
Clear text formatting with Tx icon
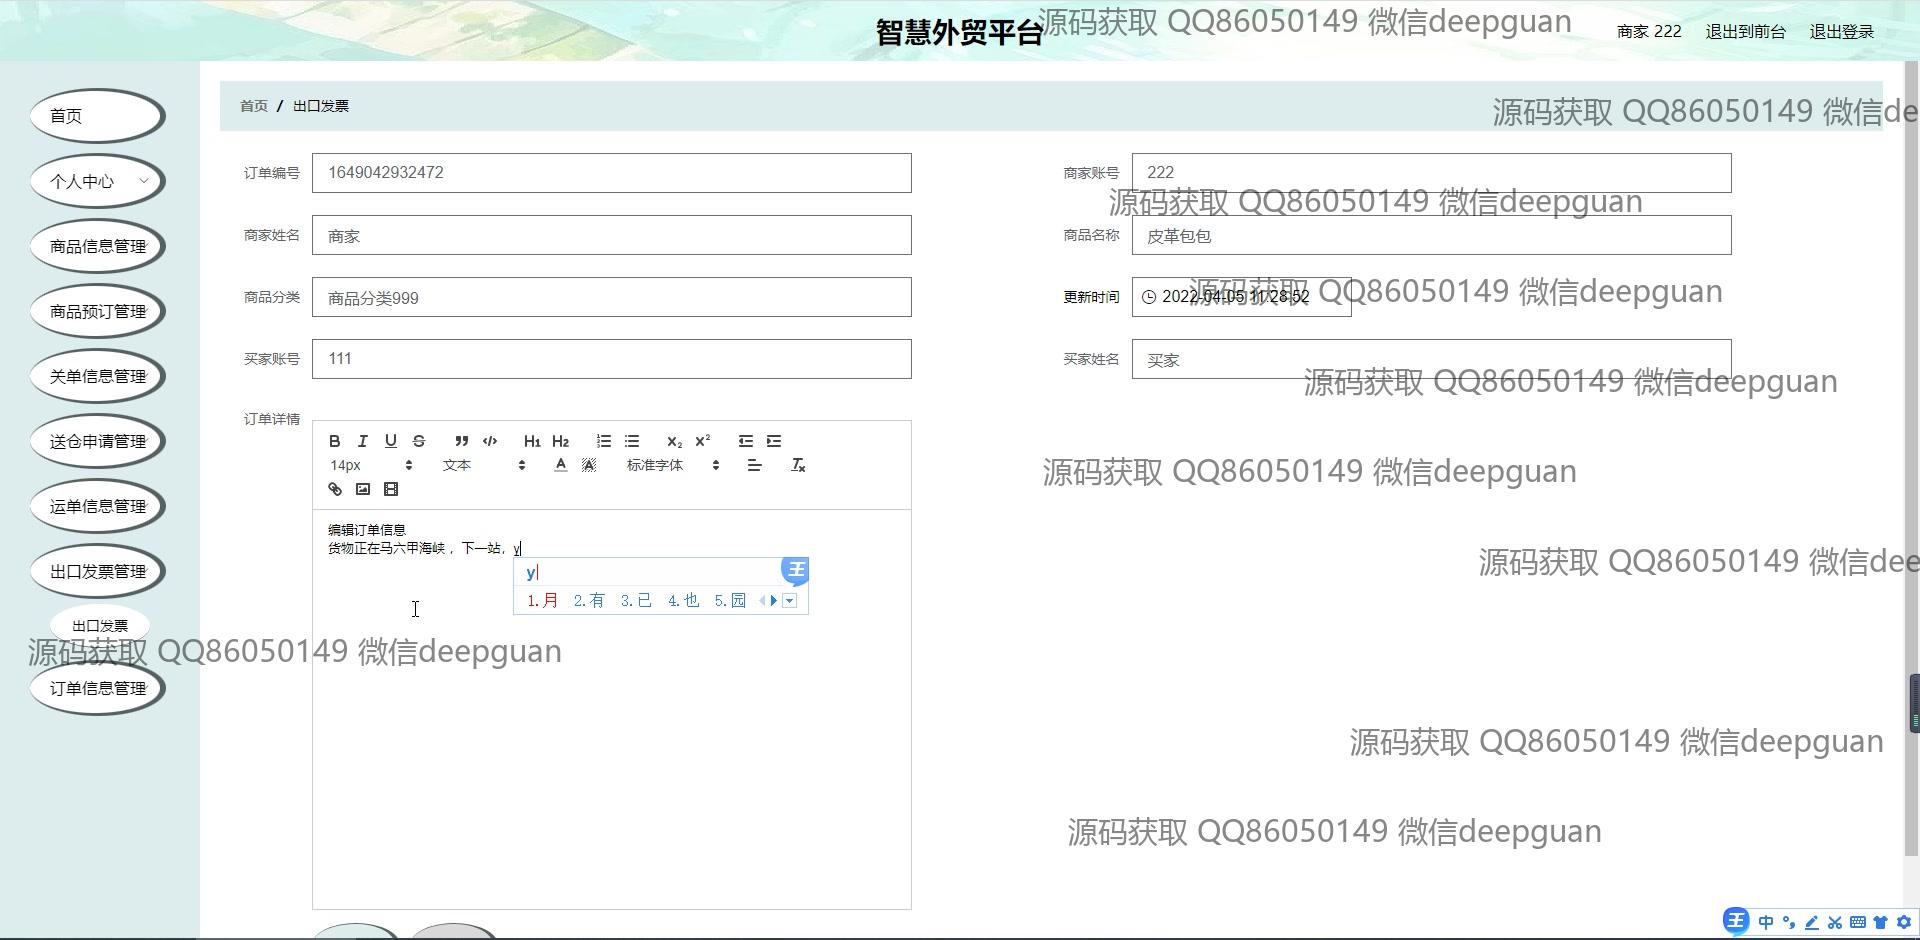tap(798, 465)
